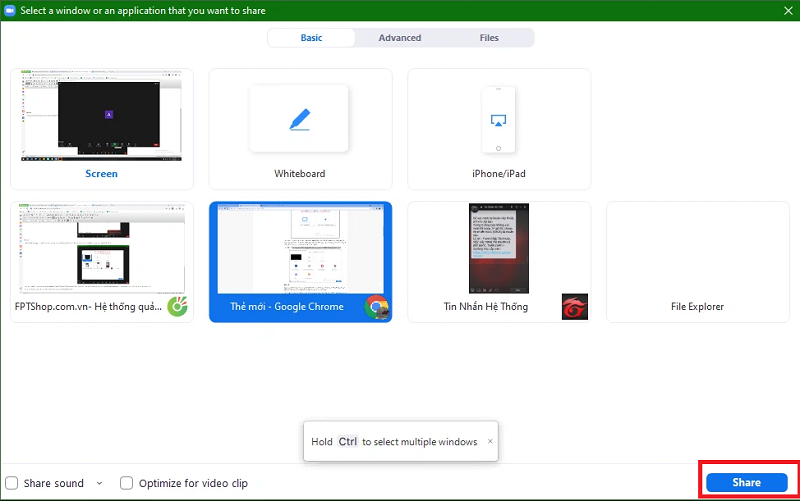The image size is (800, 501).
Task: Choose the Tin Nhắn Hệ Thống window
Action: pos(499,260)
